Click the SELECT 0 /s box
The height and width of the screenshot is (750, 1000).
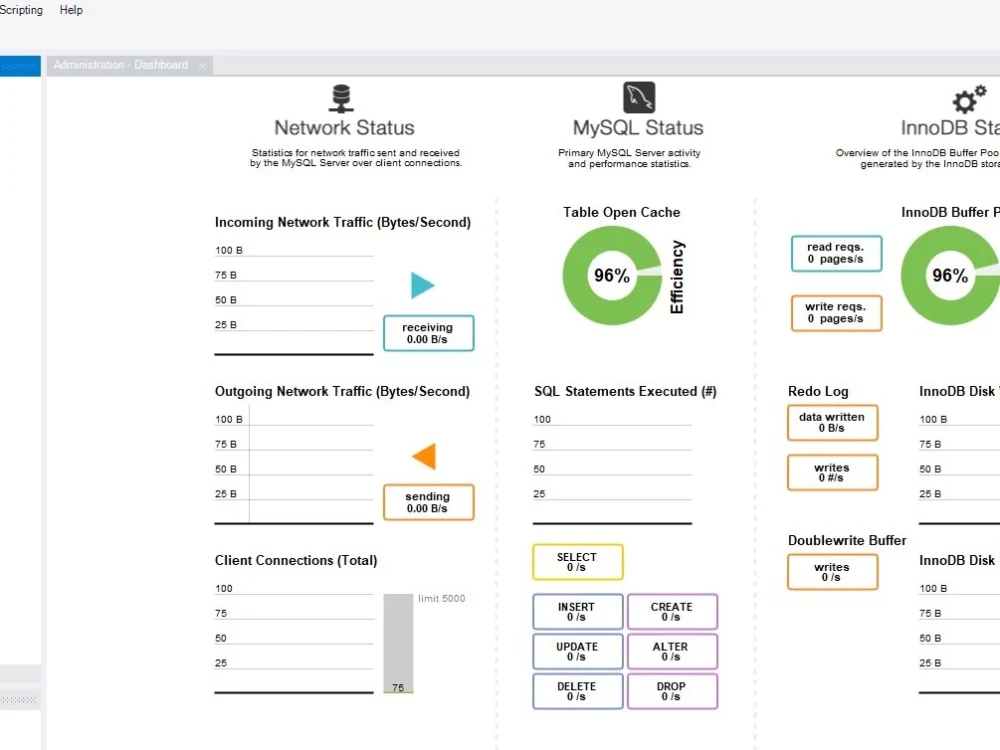point(578,562)
